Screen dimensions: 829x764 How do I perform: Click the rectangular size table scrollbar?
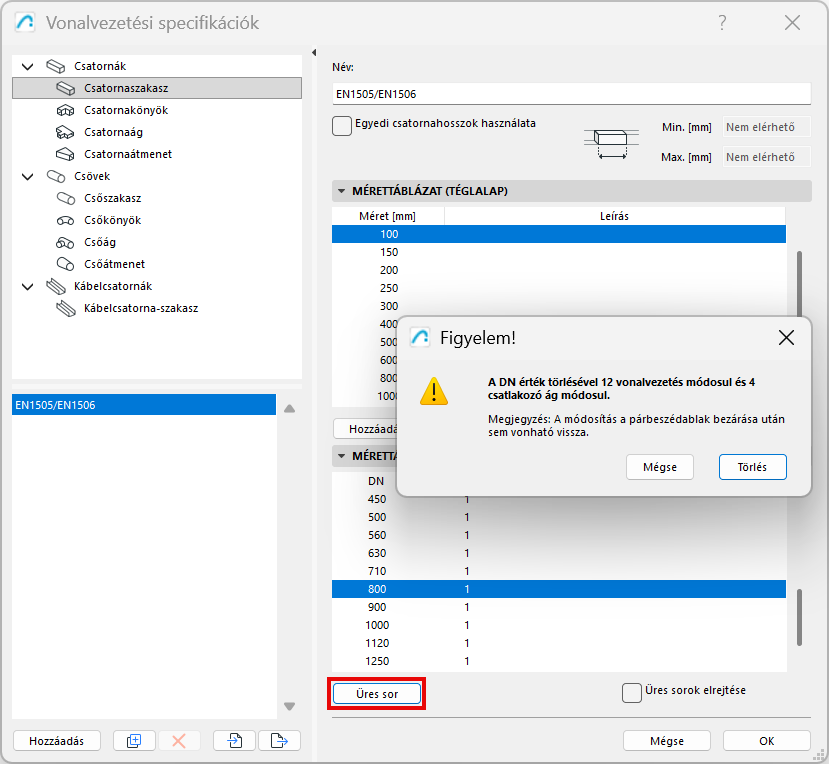pos(799,283)
